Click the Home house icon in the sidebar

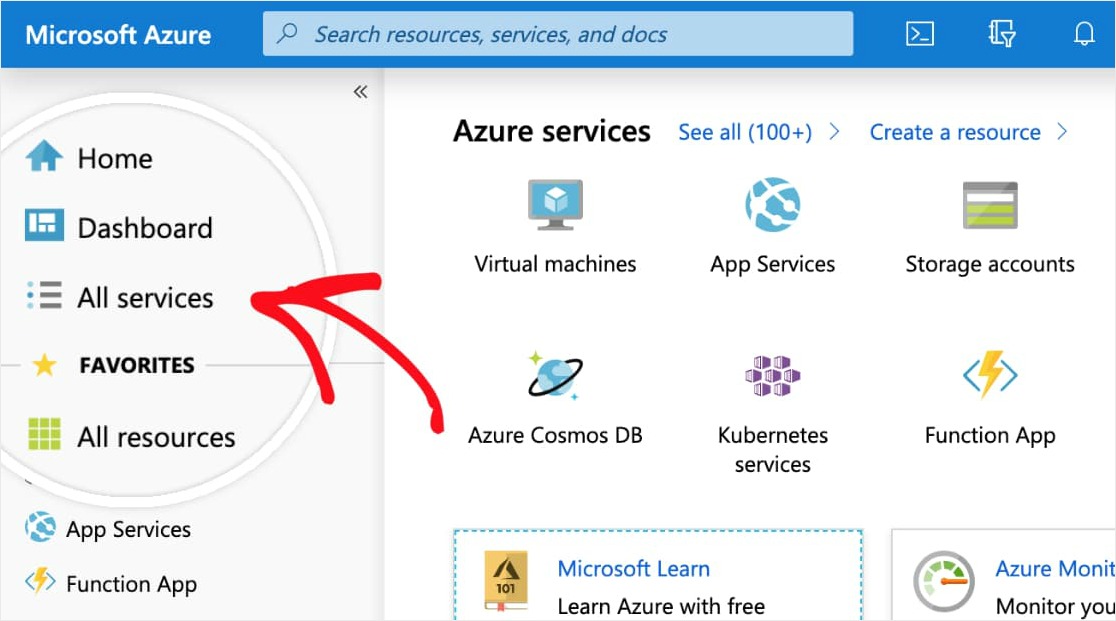tap(44, 156)
